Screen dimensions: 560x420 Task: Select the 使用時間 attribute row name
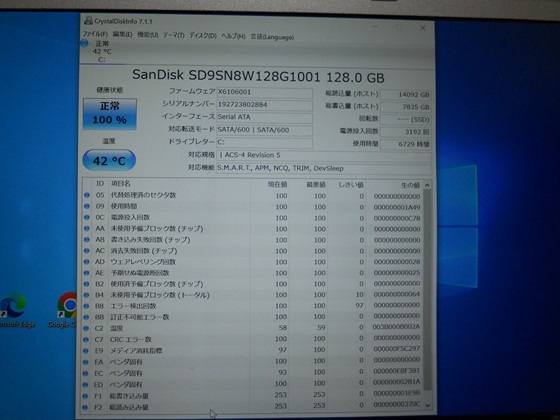pos(124,206)
